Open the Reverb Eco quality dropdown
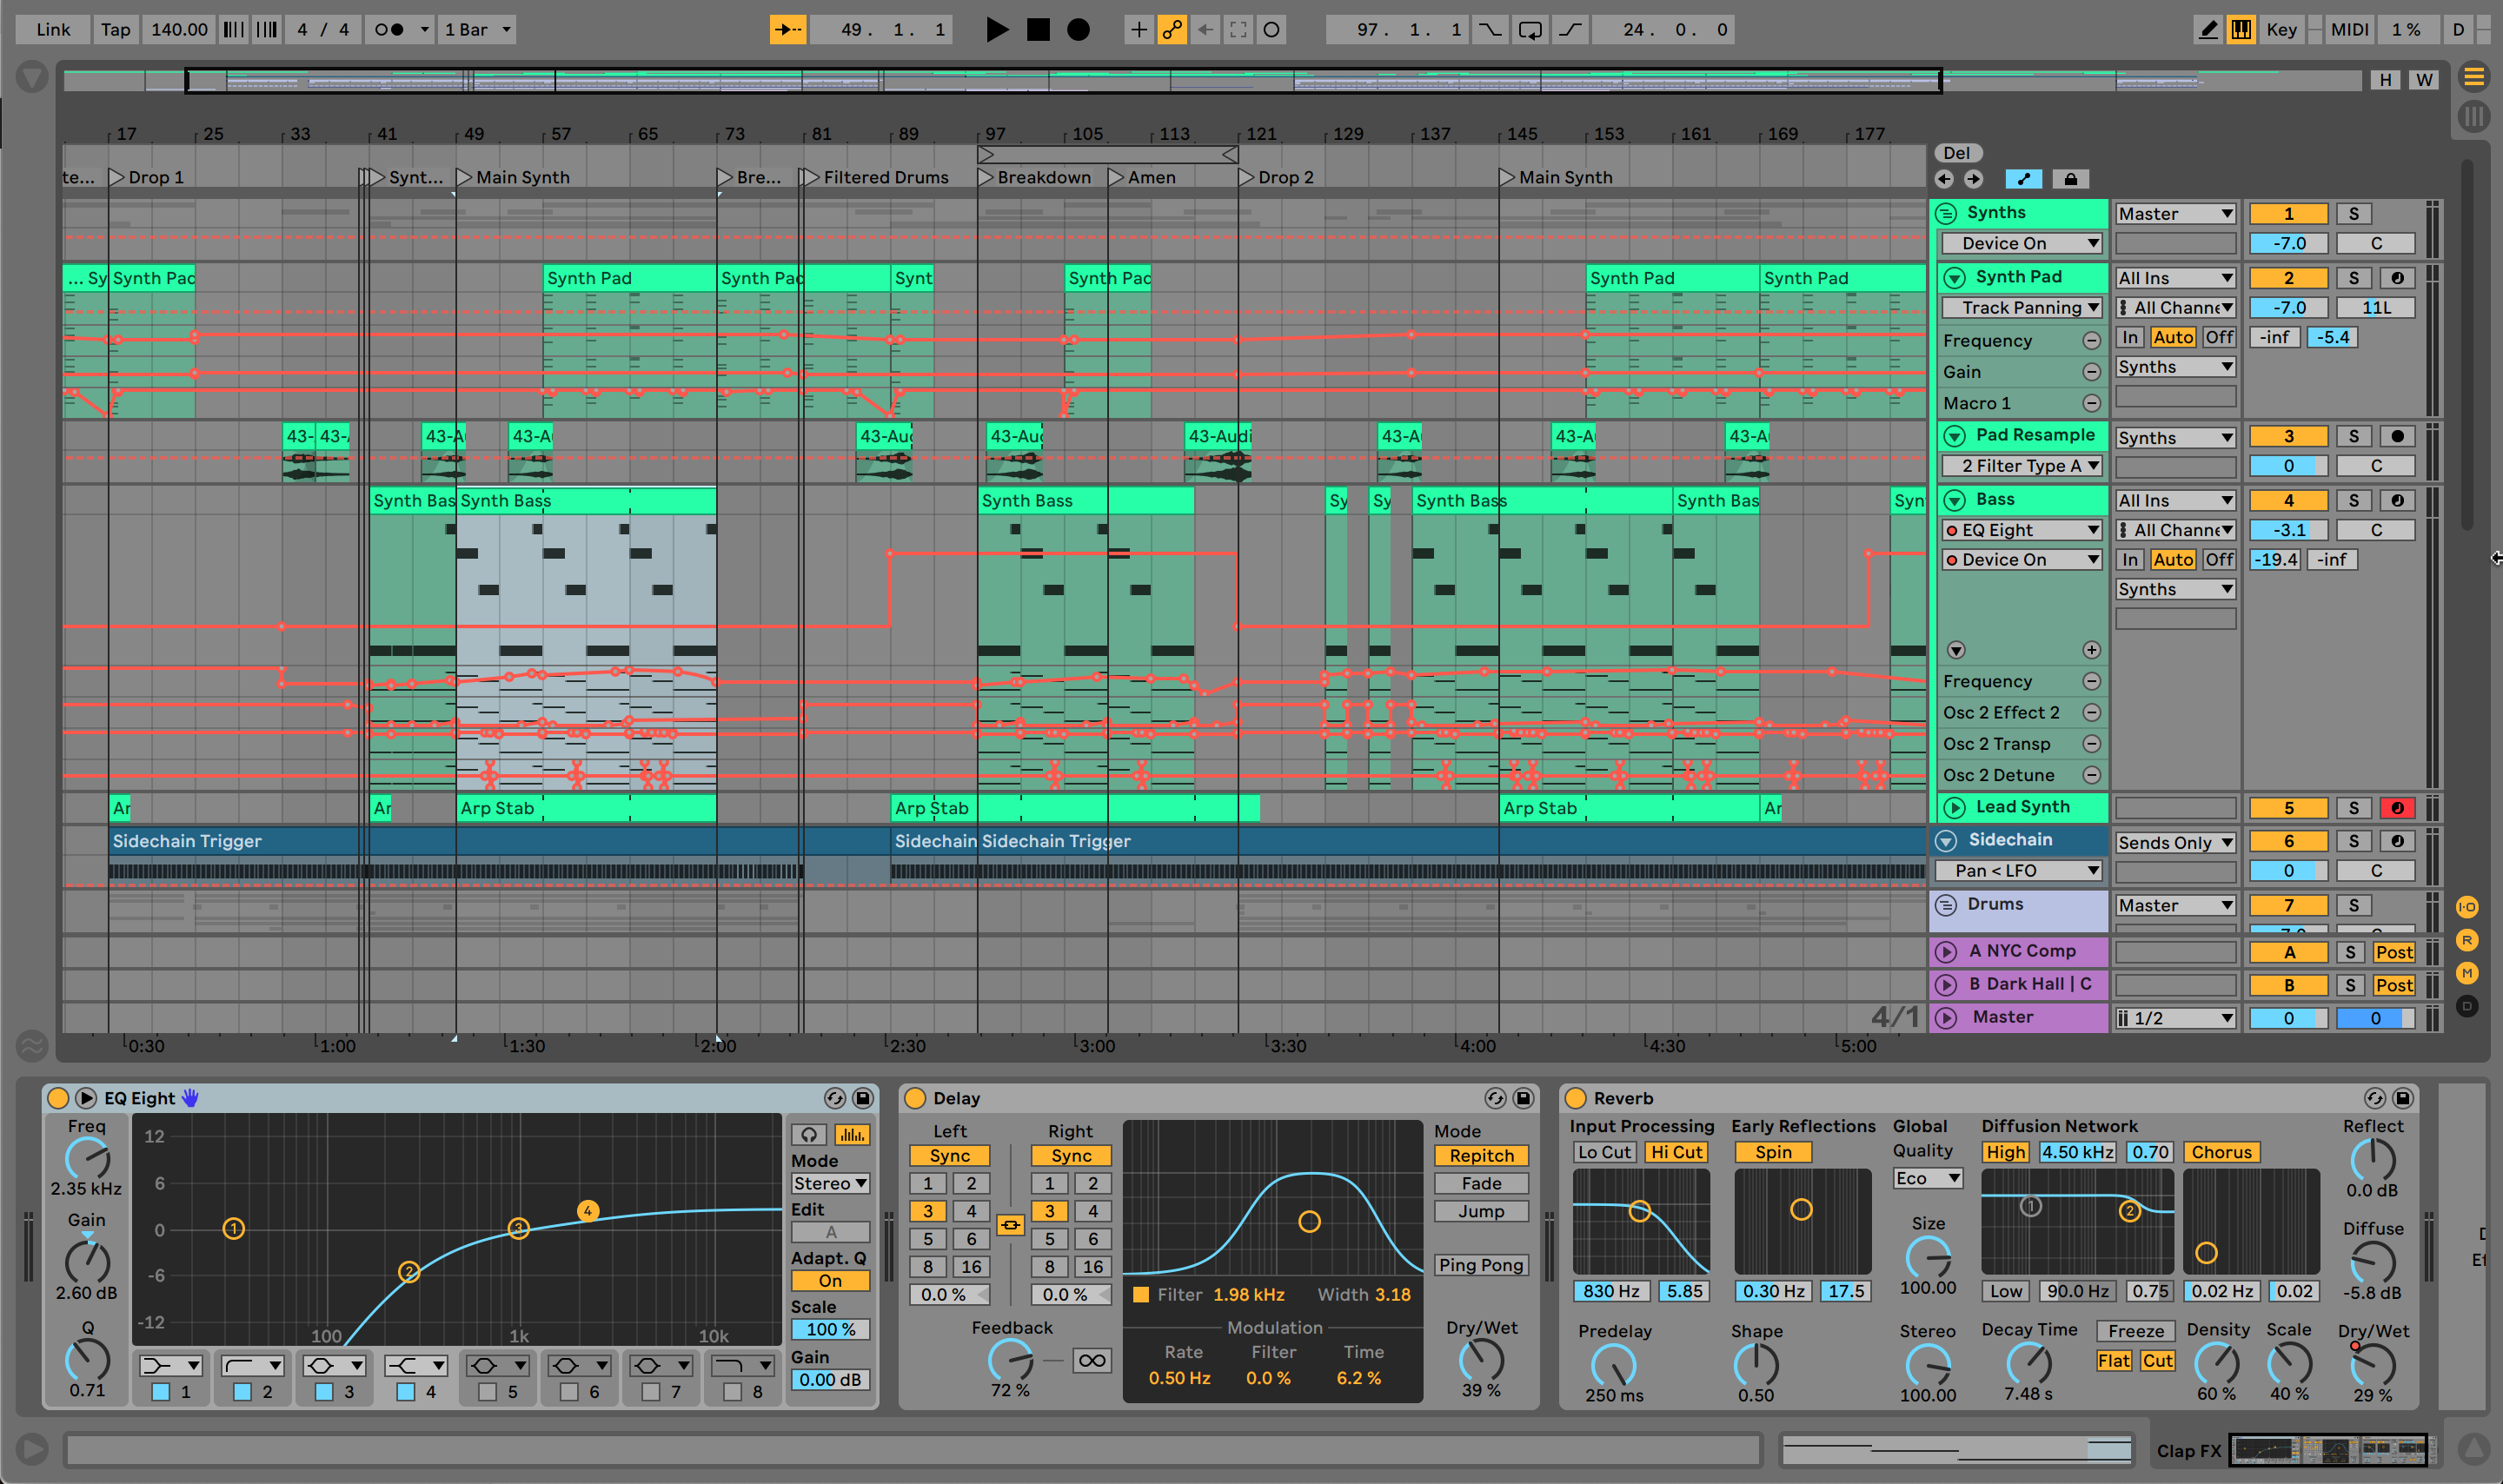This screenshot has height=1484, width=2503. point(1927,1178)
